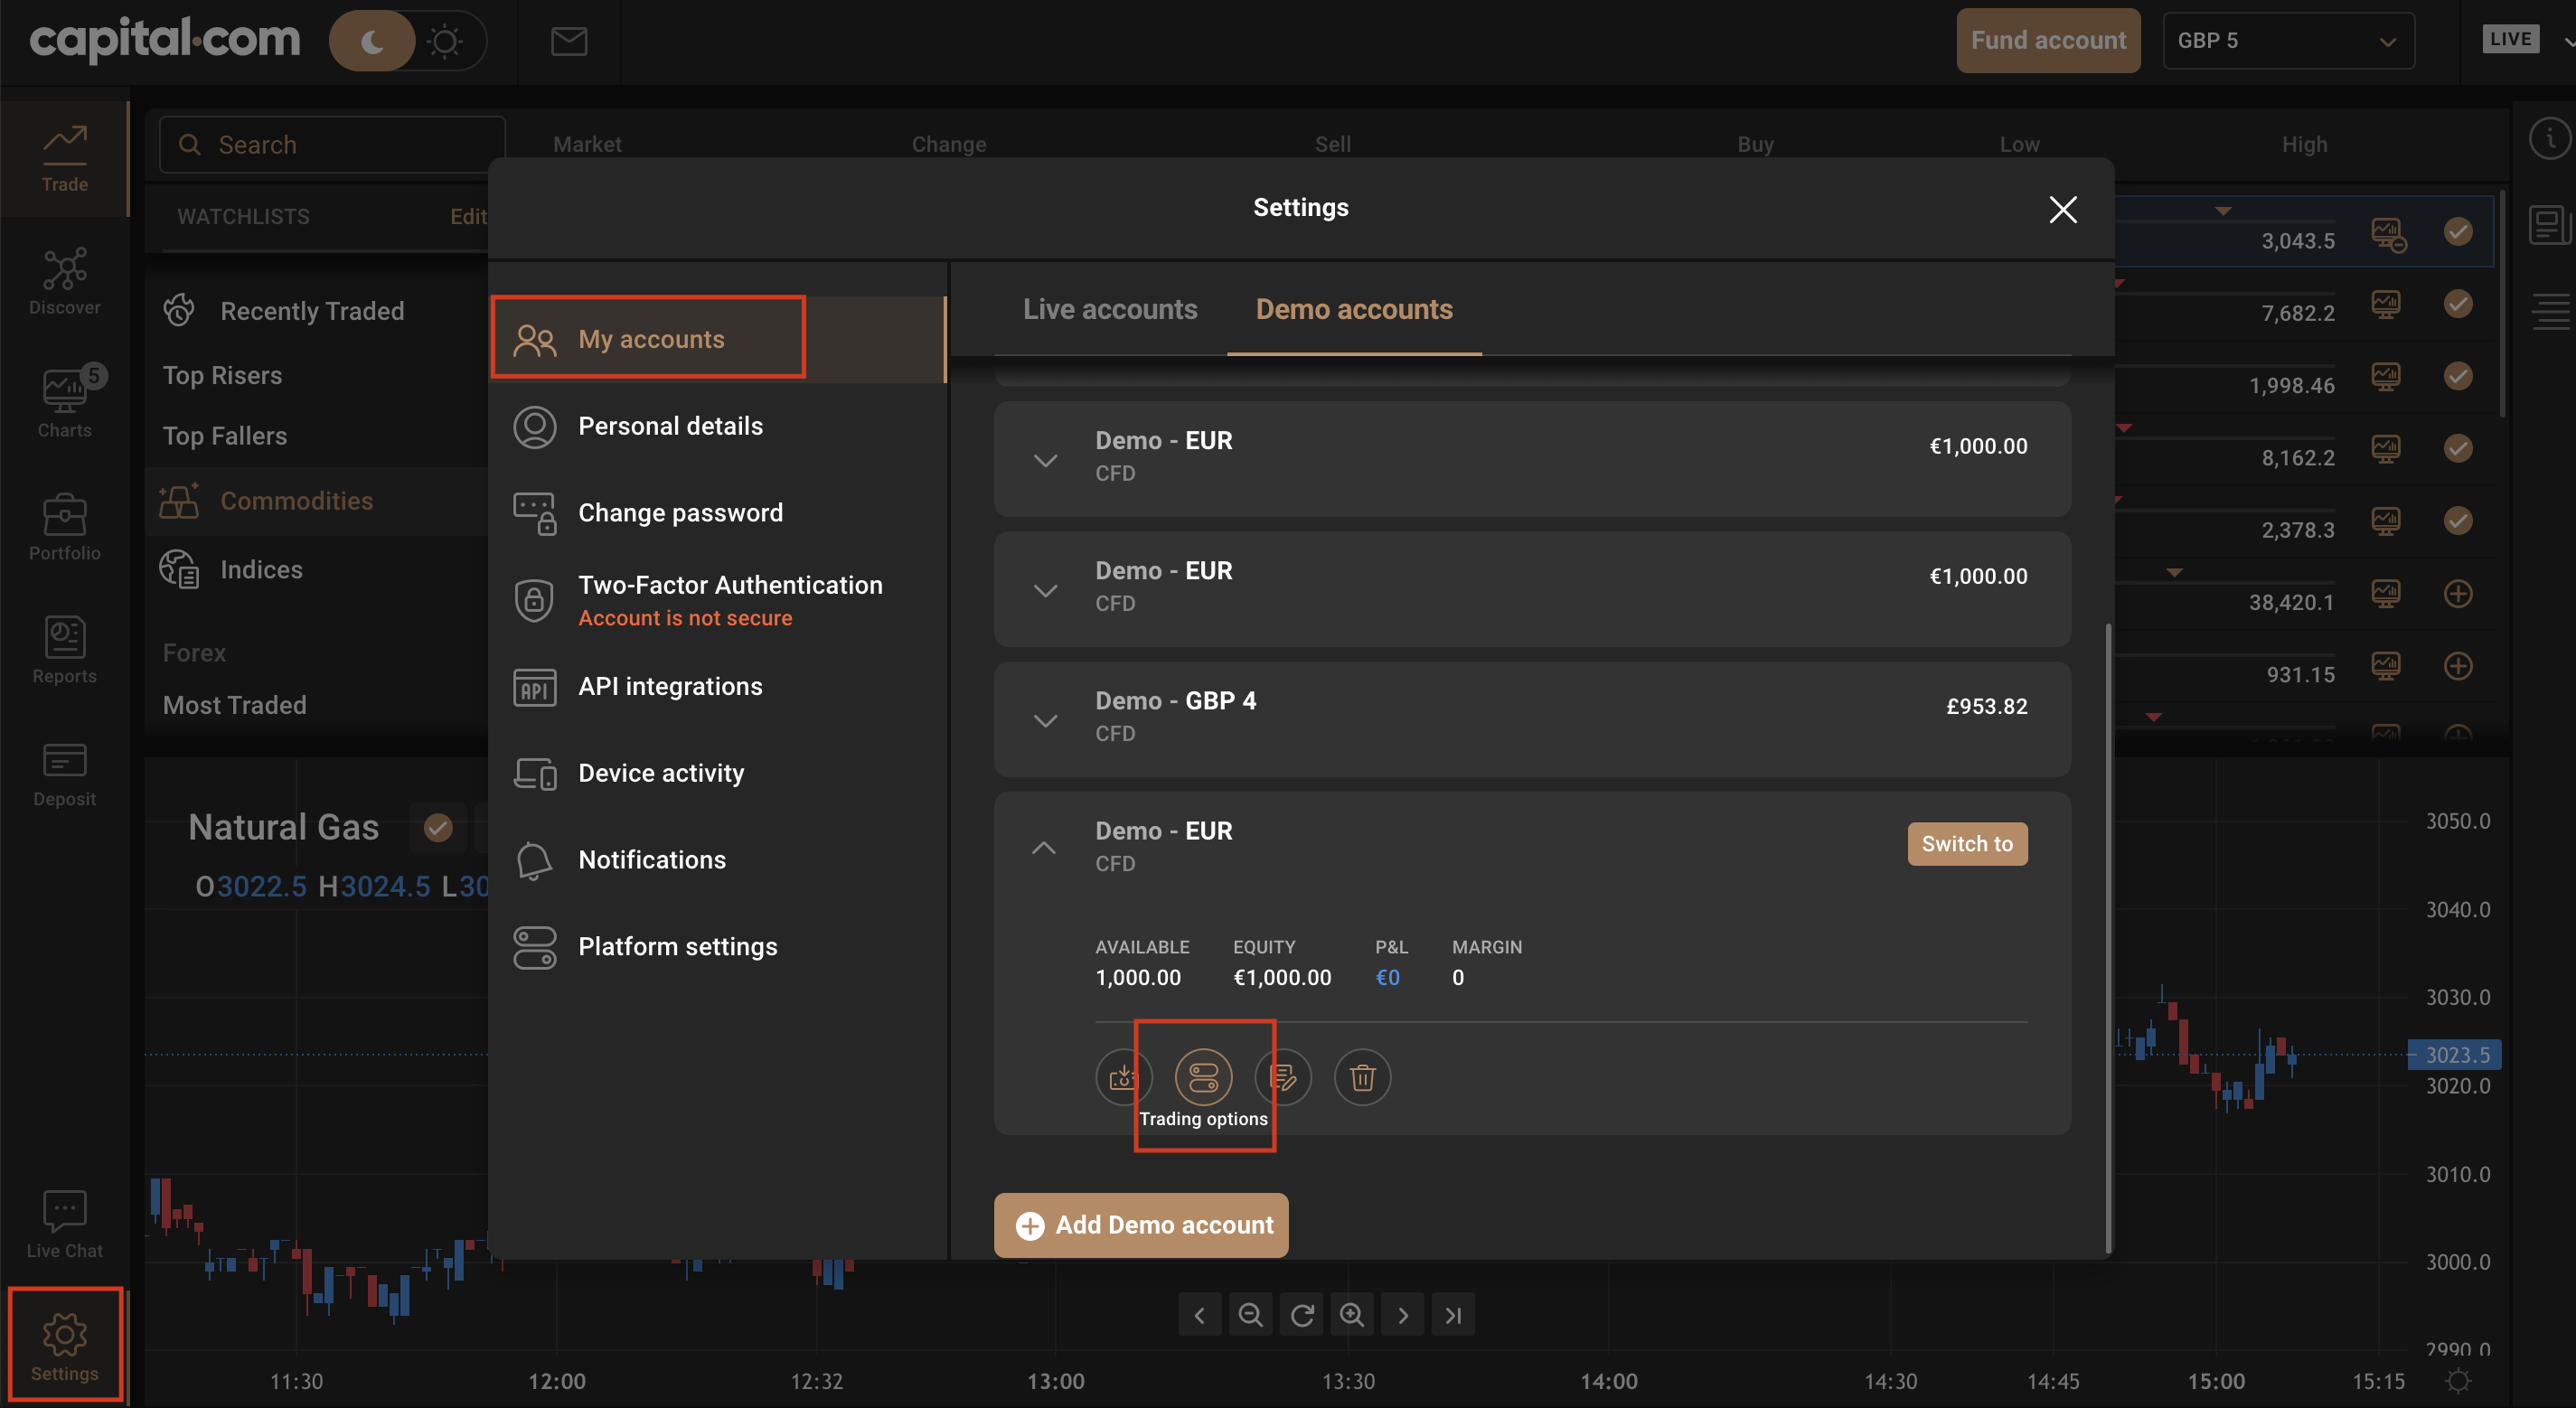Click Switch to on Demo EUR account
Viewport: 2576px width, 1408px height.
pos(1967,844)
